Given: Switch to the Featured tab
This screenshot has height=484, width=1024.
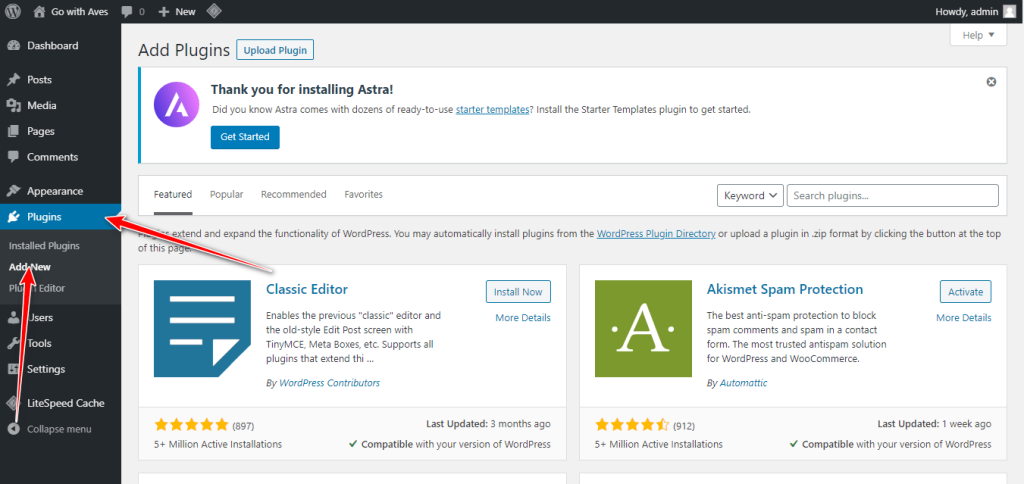Looking at the screenshot, I should (x=173, y=195).
